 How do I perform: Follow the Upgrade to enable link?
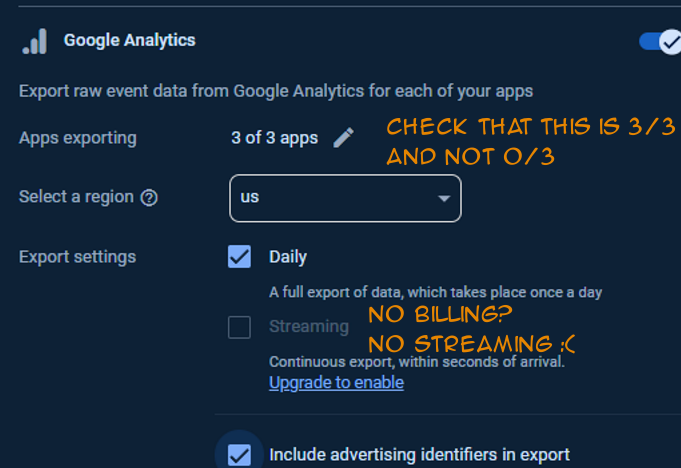click(x=336, y=382)
